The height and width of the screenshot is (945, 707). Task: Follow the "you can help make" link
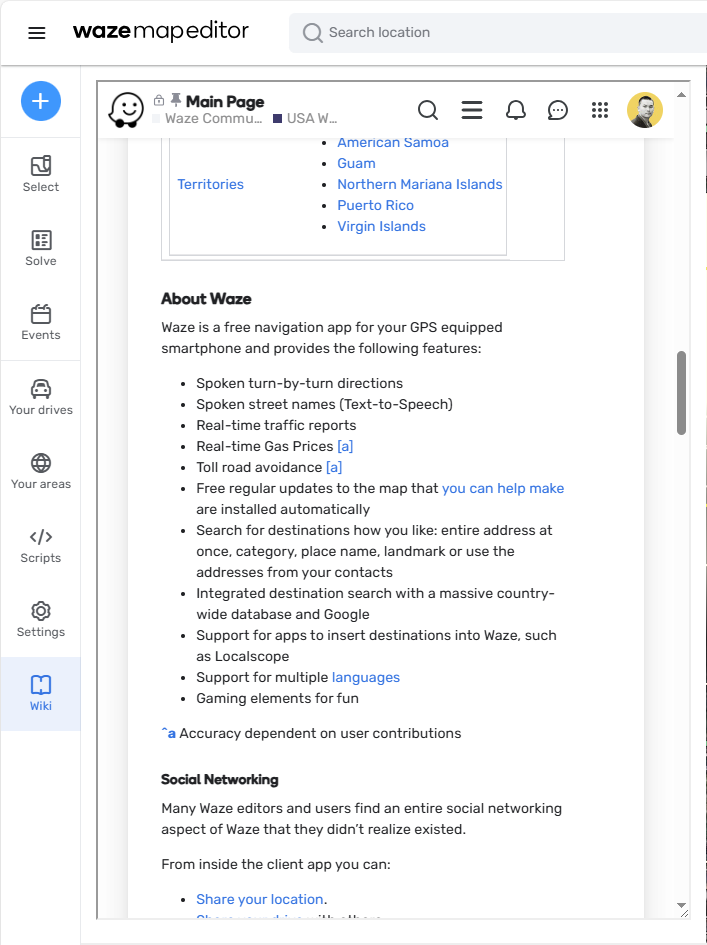pos(503,488)
